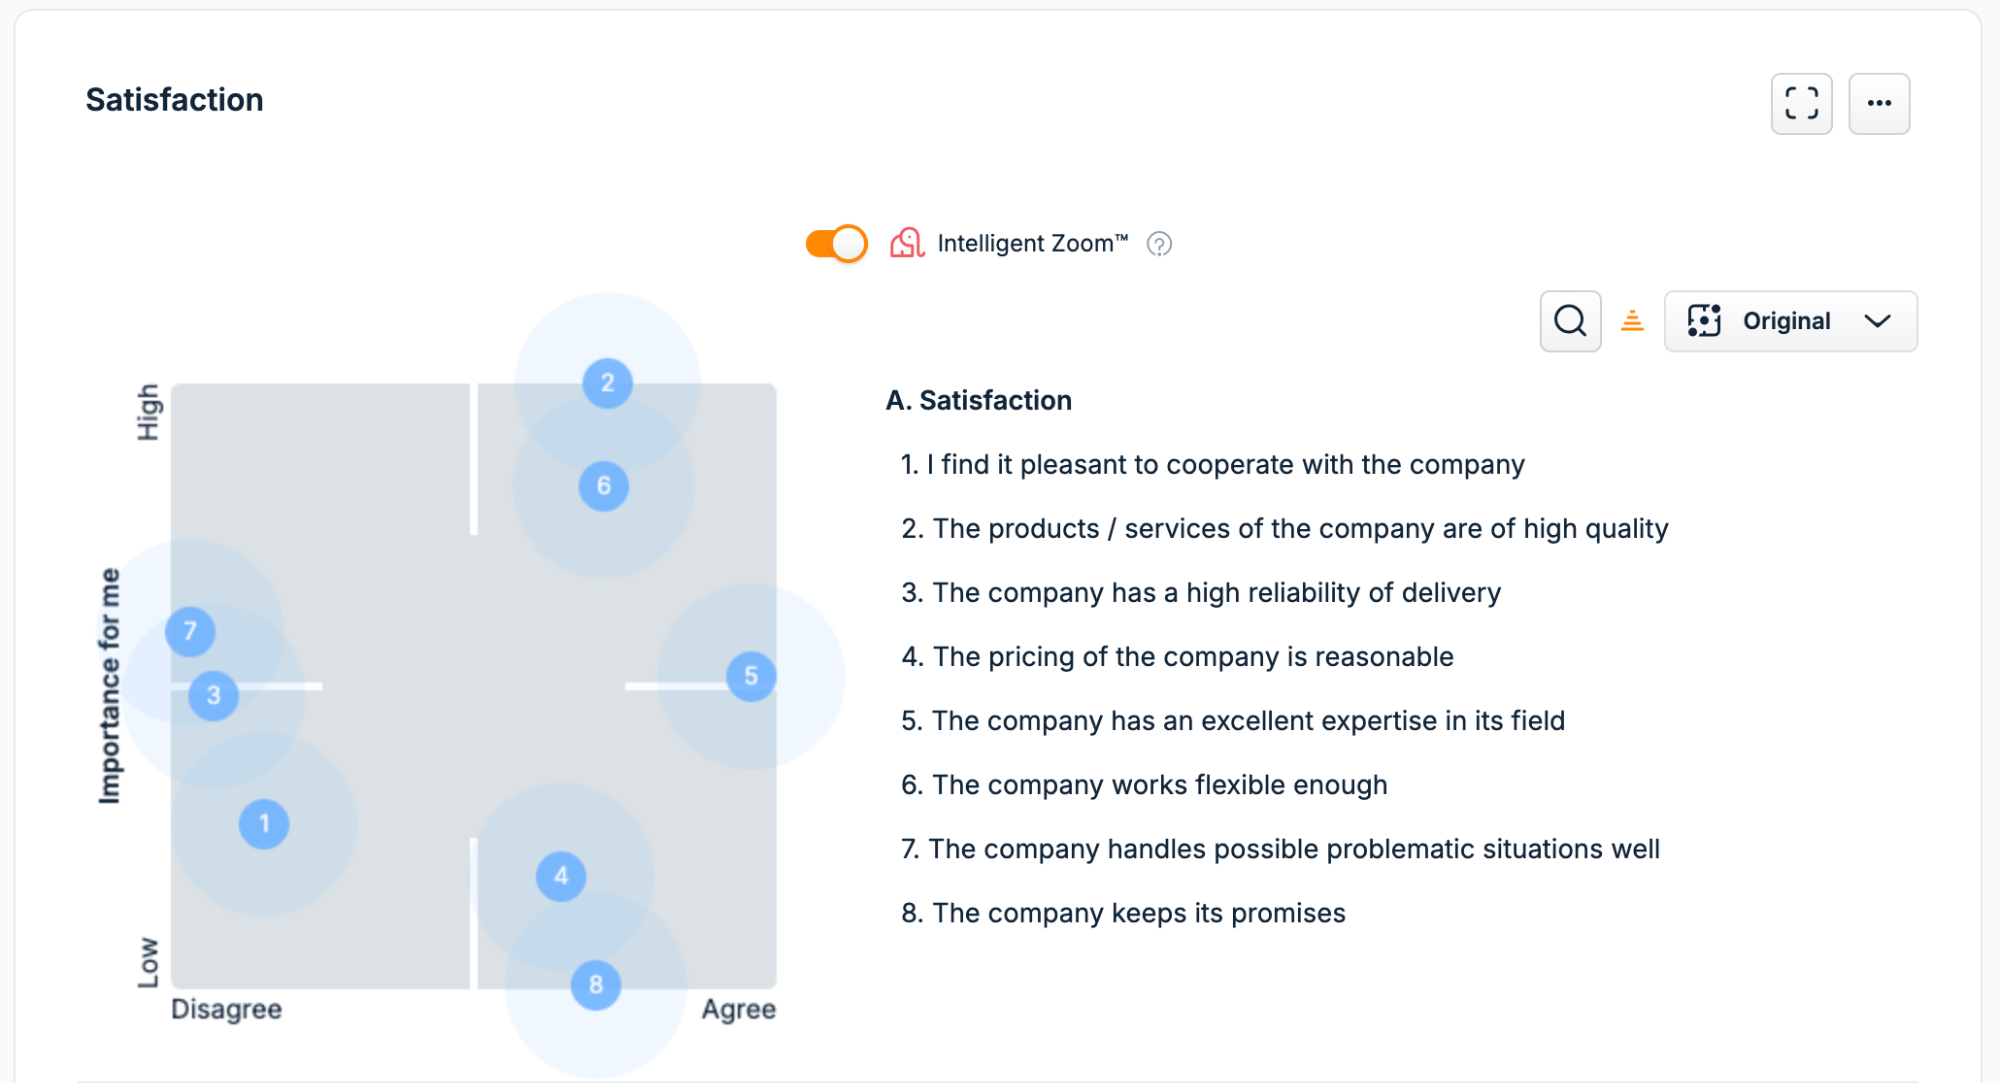Open the Original view dropdown

click(1790, 321)
